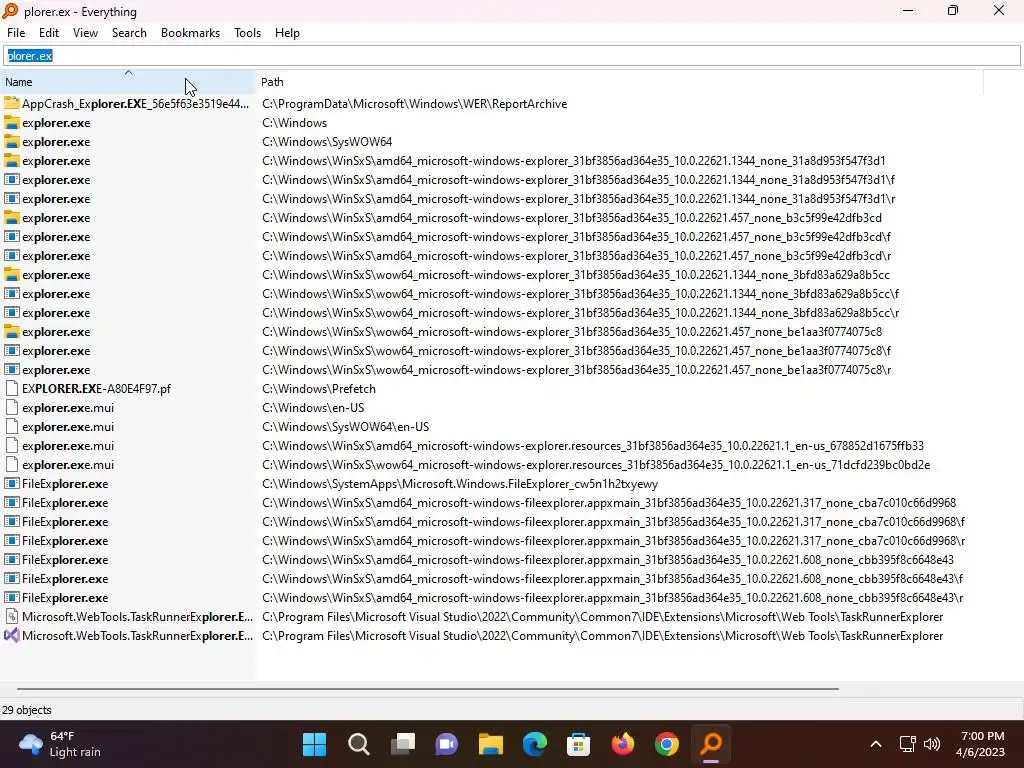Image resolution: width=1024 pixels, height=768 pixels.
Task: Select explorer.exe with wow64 path ending 4075c8\r
Action: click(56, 369)
